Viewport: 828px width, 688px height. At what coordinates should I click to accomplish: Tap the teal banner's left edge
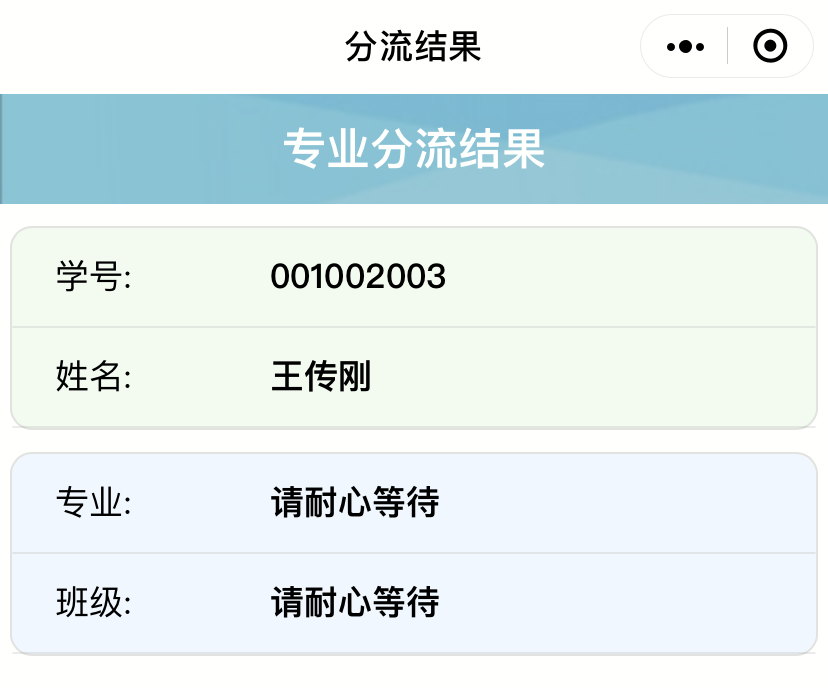(6, 150)
